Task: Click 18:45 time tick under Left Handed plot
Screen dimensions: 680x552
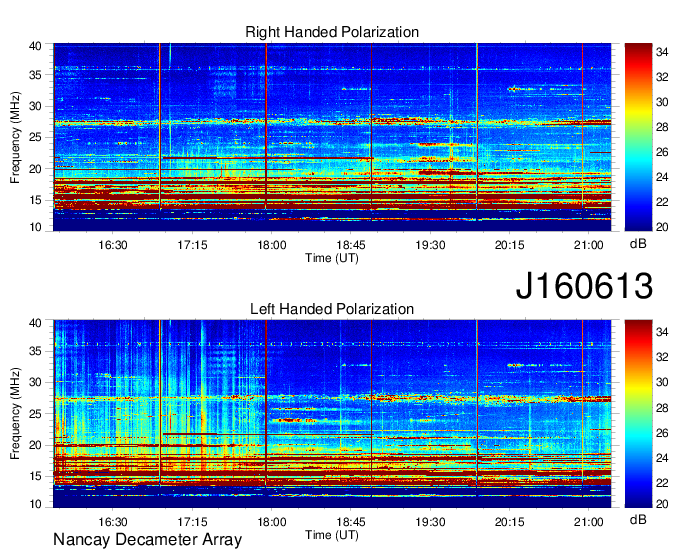Action: pos(351,522)
